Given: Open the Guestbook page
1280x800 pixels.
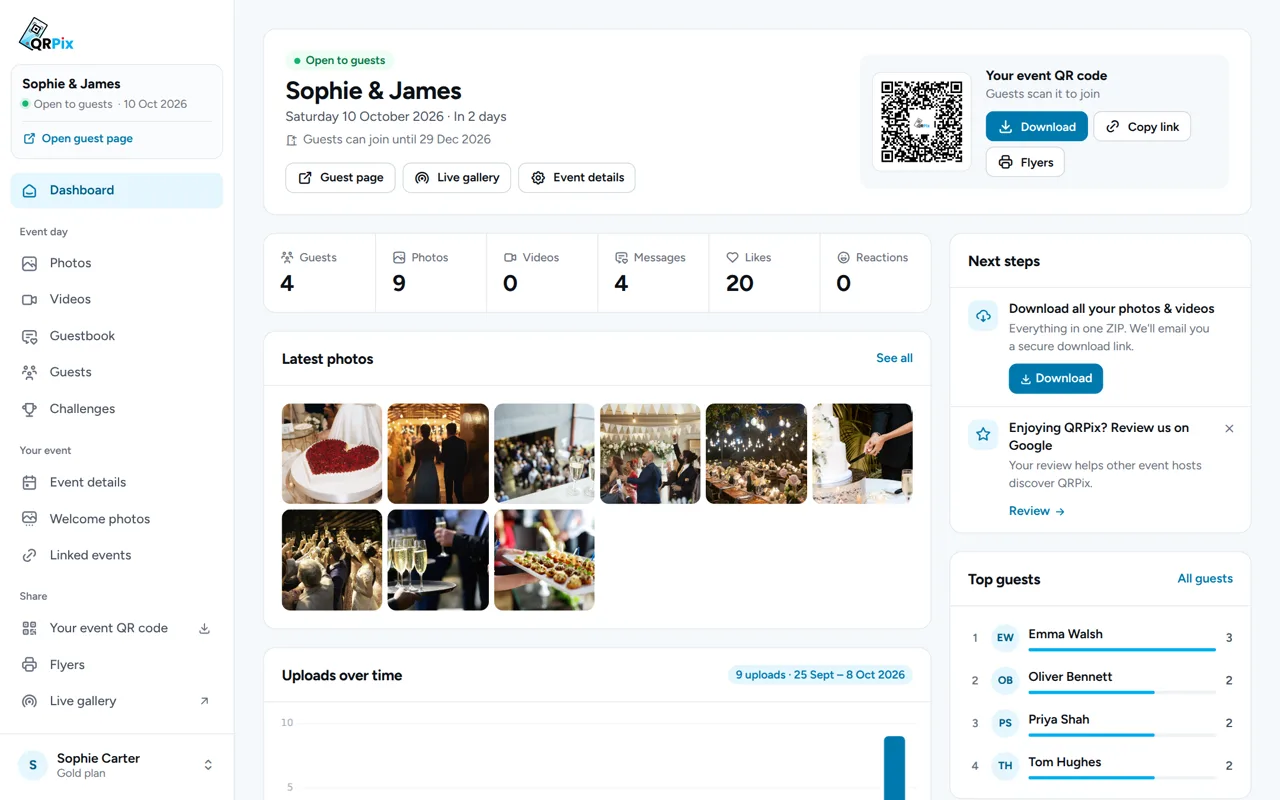Looking at the screenshot, I should 117,336.
